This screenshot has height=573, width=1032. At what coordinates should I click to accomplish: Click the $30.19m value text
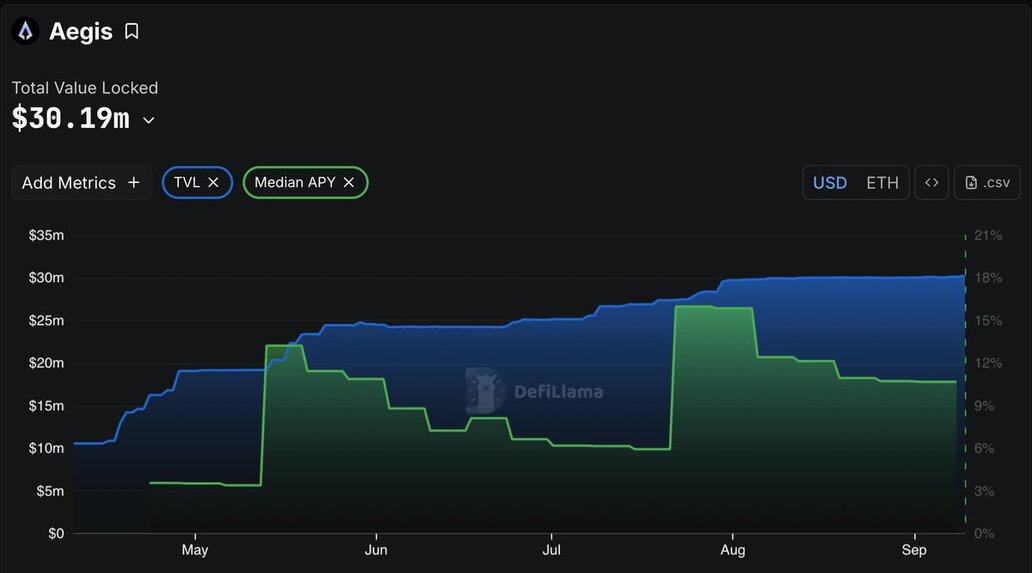pos(71,118)
